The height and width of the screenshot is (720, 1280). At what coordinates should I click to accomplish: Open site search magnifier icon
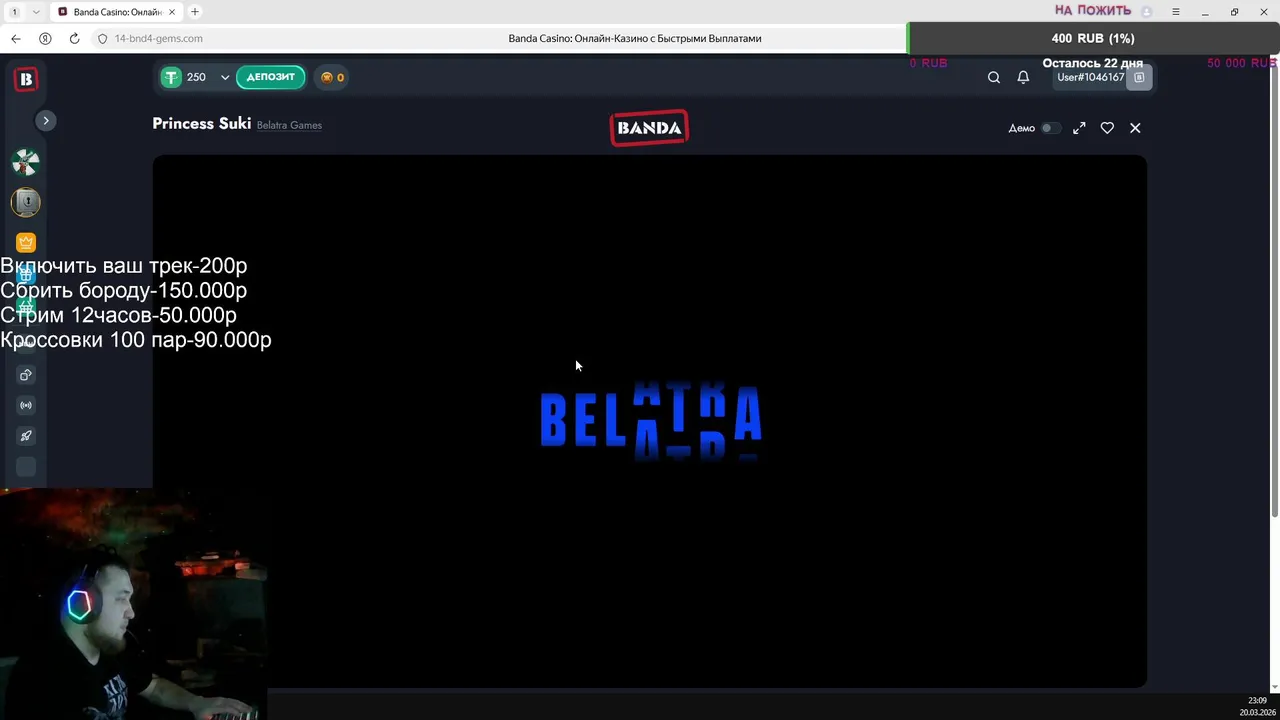(994, 77)
